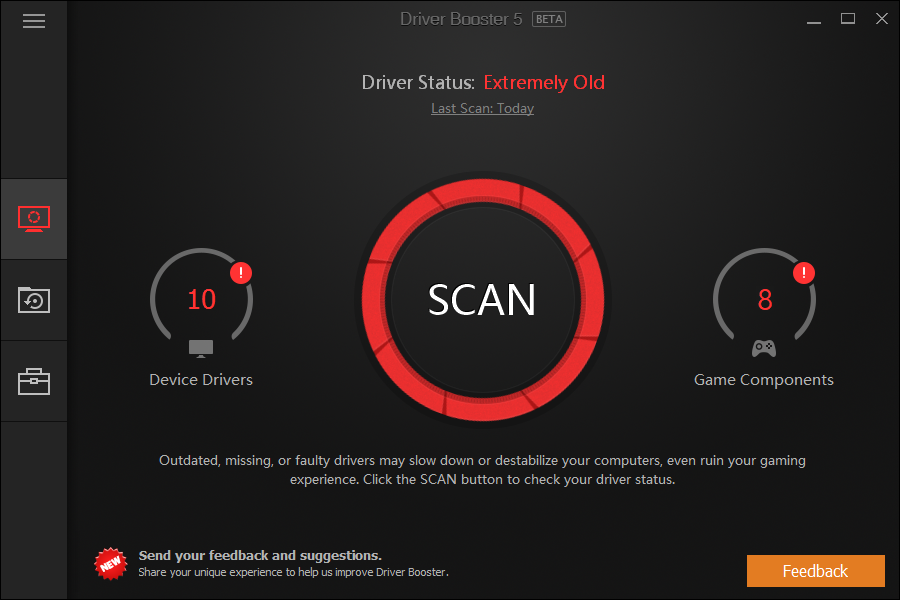
Task: Minimize the Driver Booster window
Action: coord(814,20)
